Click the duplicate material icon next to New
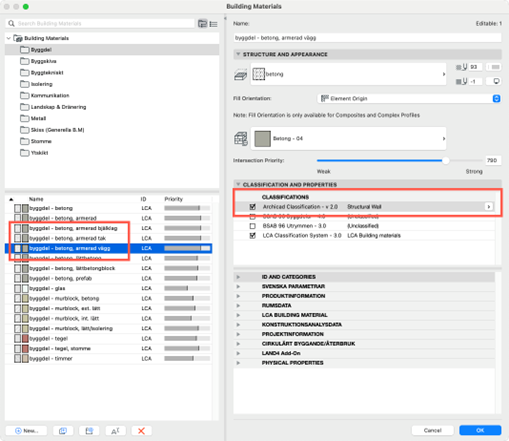 coord(63,431)
